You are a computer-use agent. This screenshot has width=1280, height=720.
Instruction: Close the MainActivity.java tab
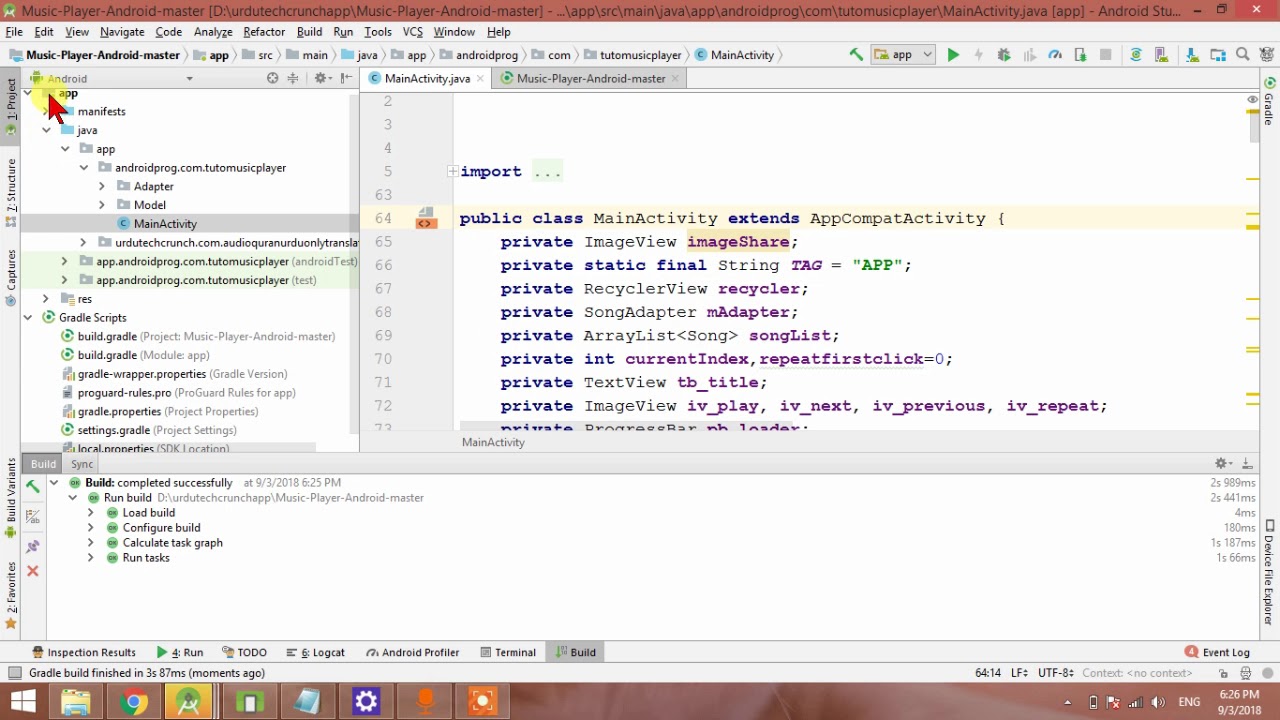tap(480, 78)
